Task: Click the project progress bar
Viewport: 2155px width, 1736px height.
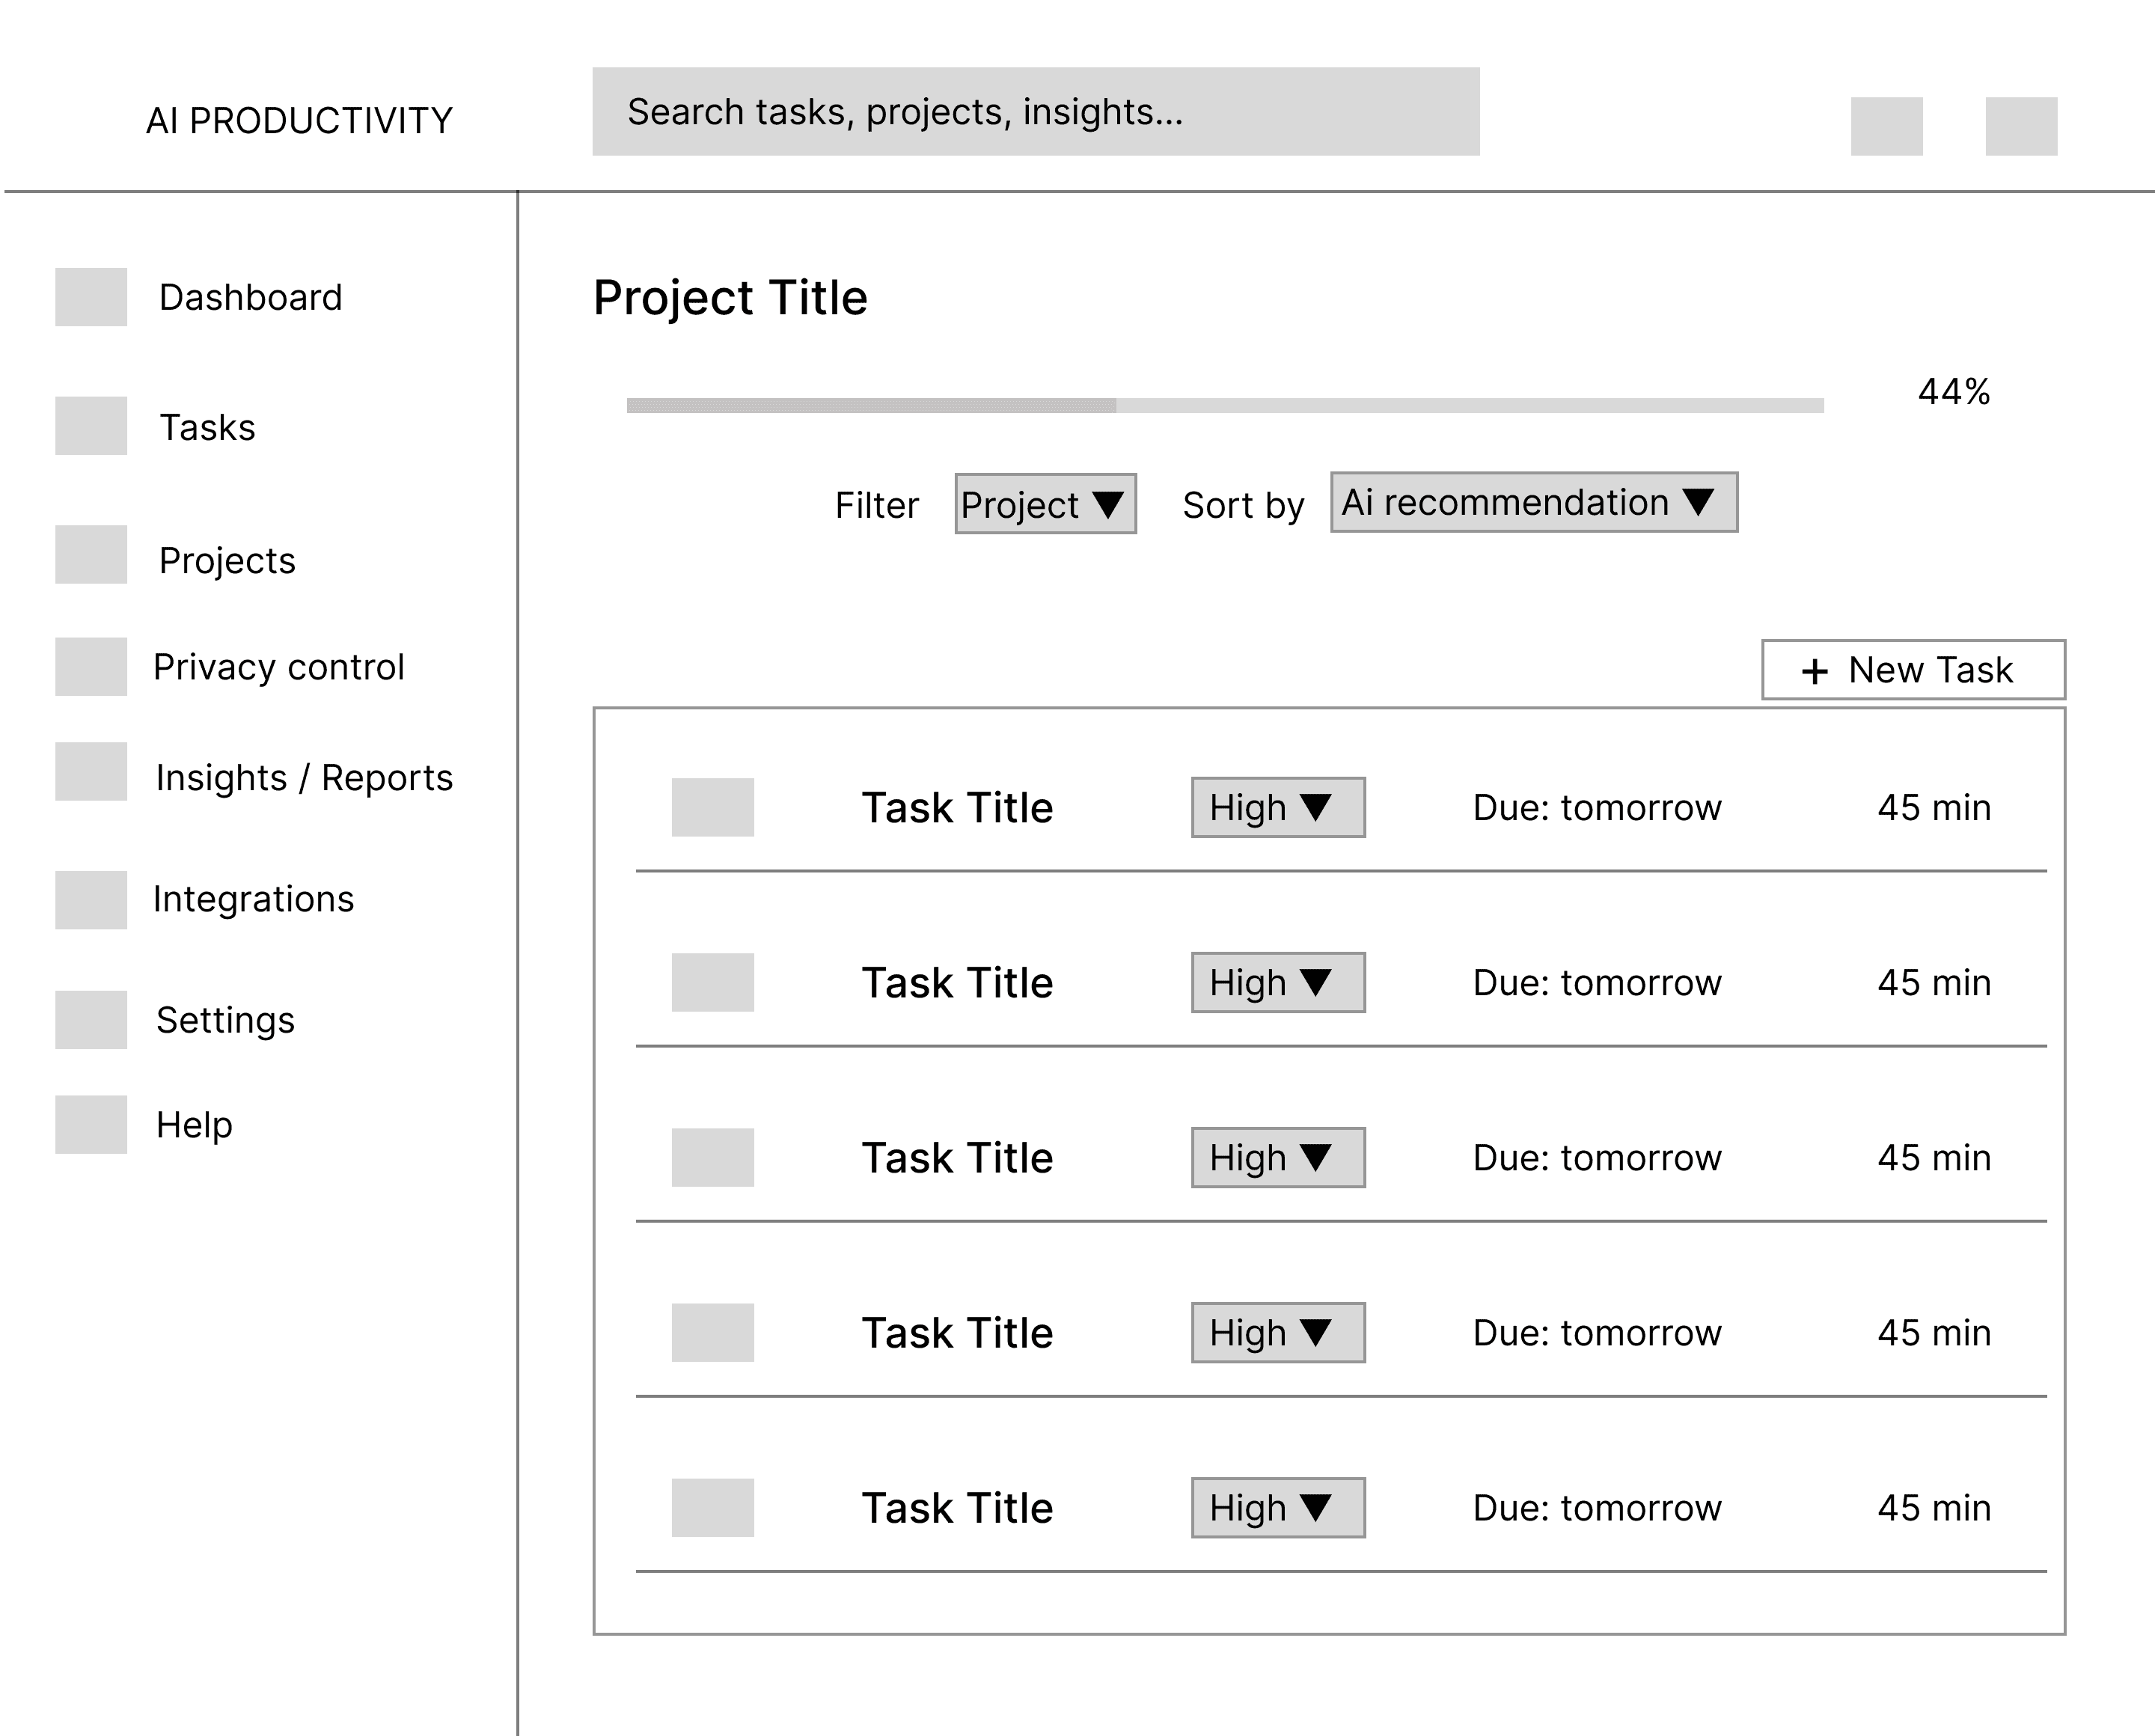Action: (1225, 406)
